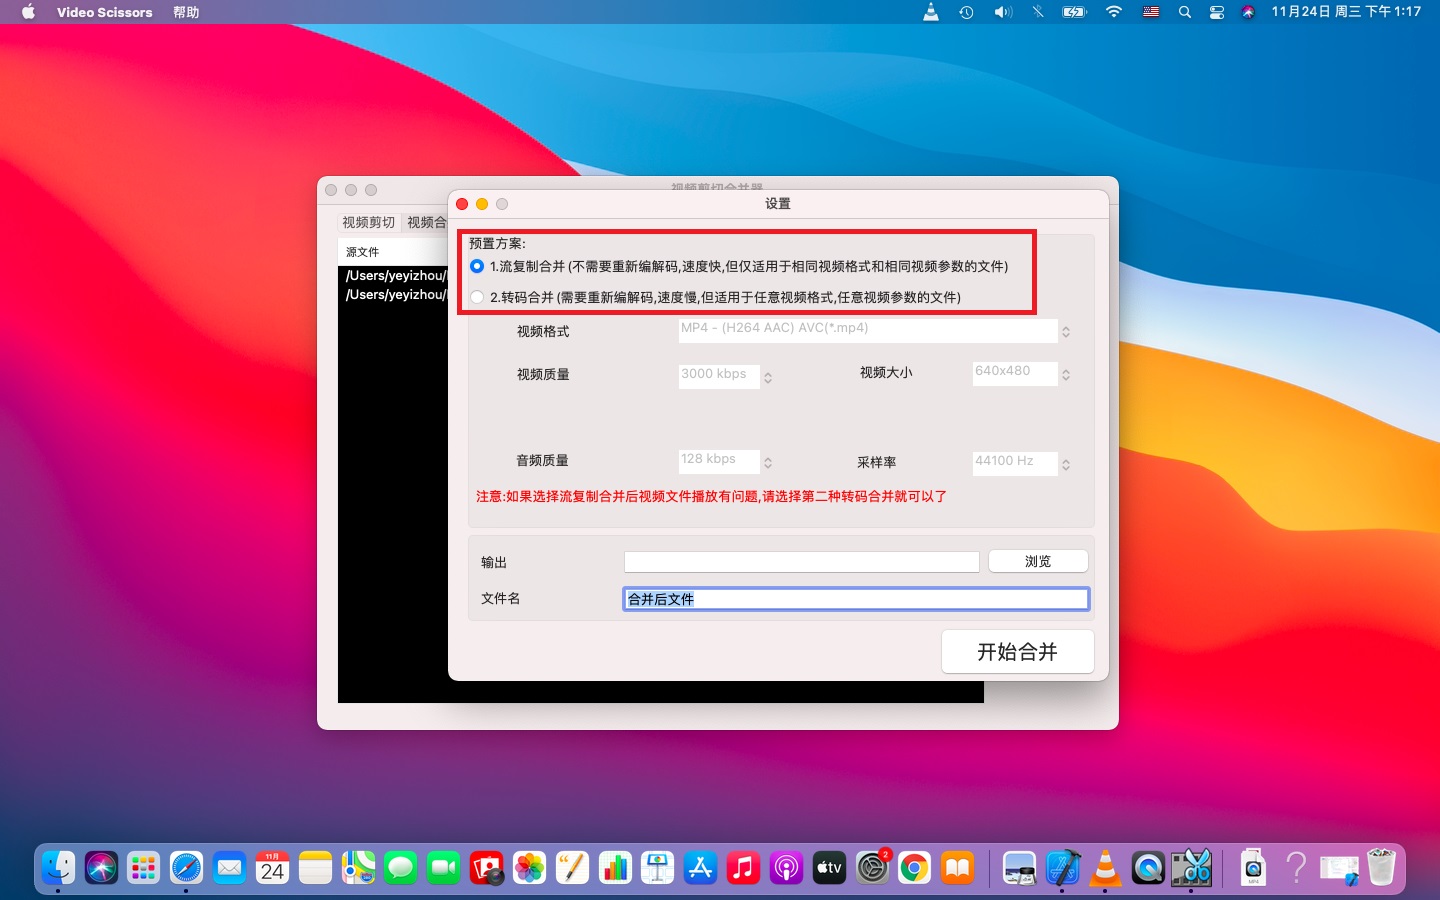Switch to the partly hidden 视频合 tab

tap(425, 222)
